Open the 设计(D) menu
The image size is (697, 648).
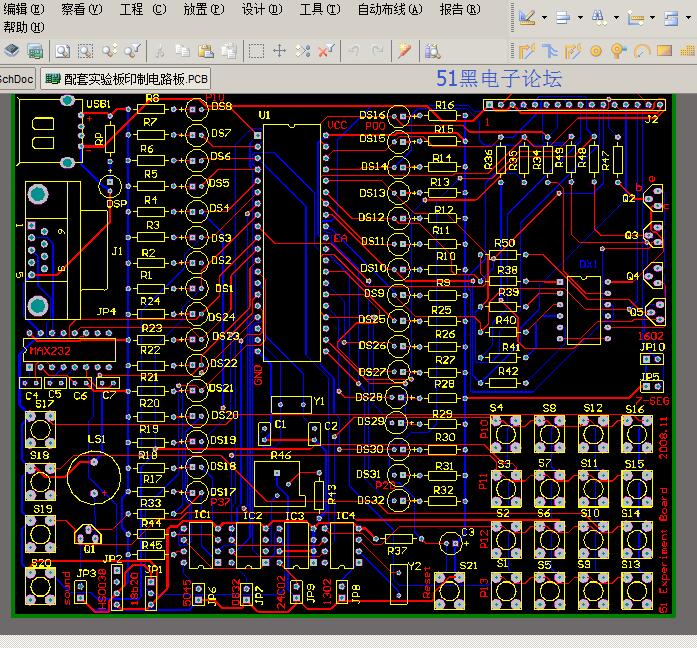(262, 9)
